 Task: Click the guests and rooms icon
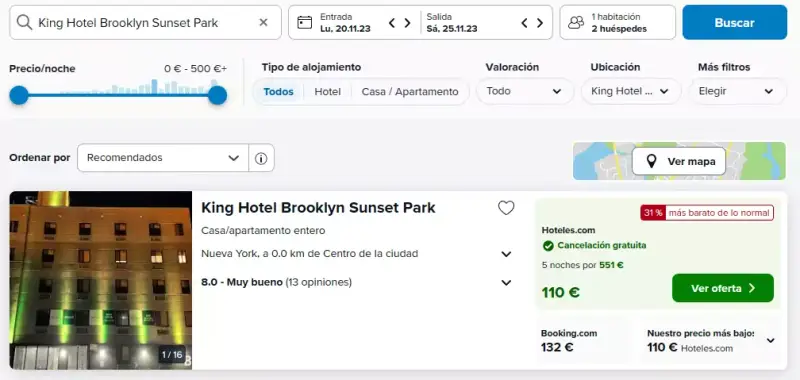576,22
